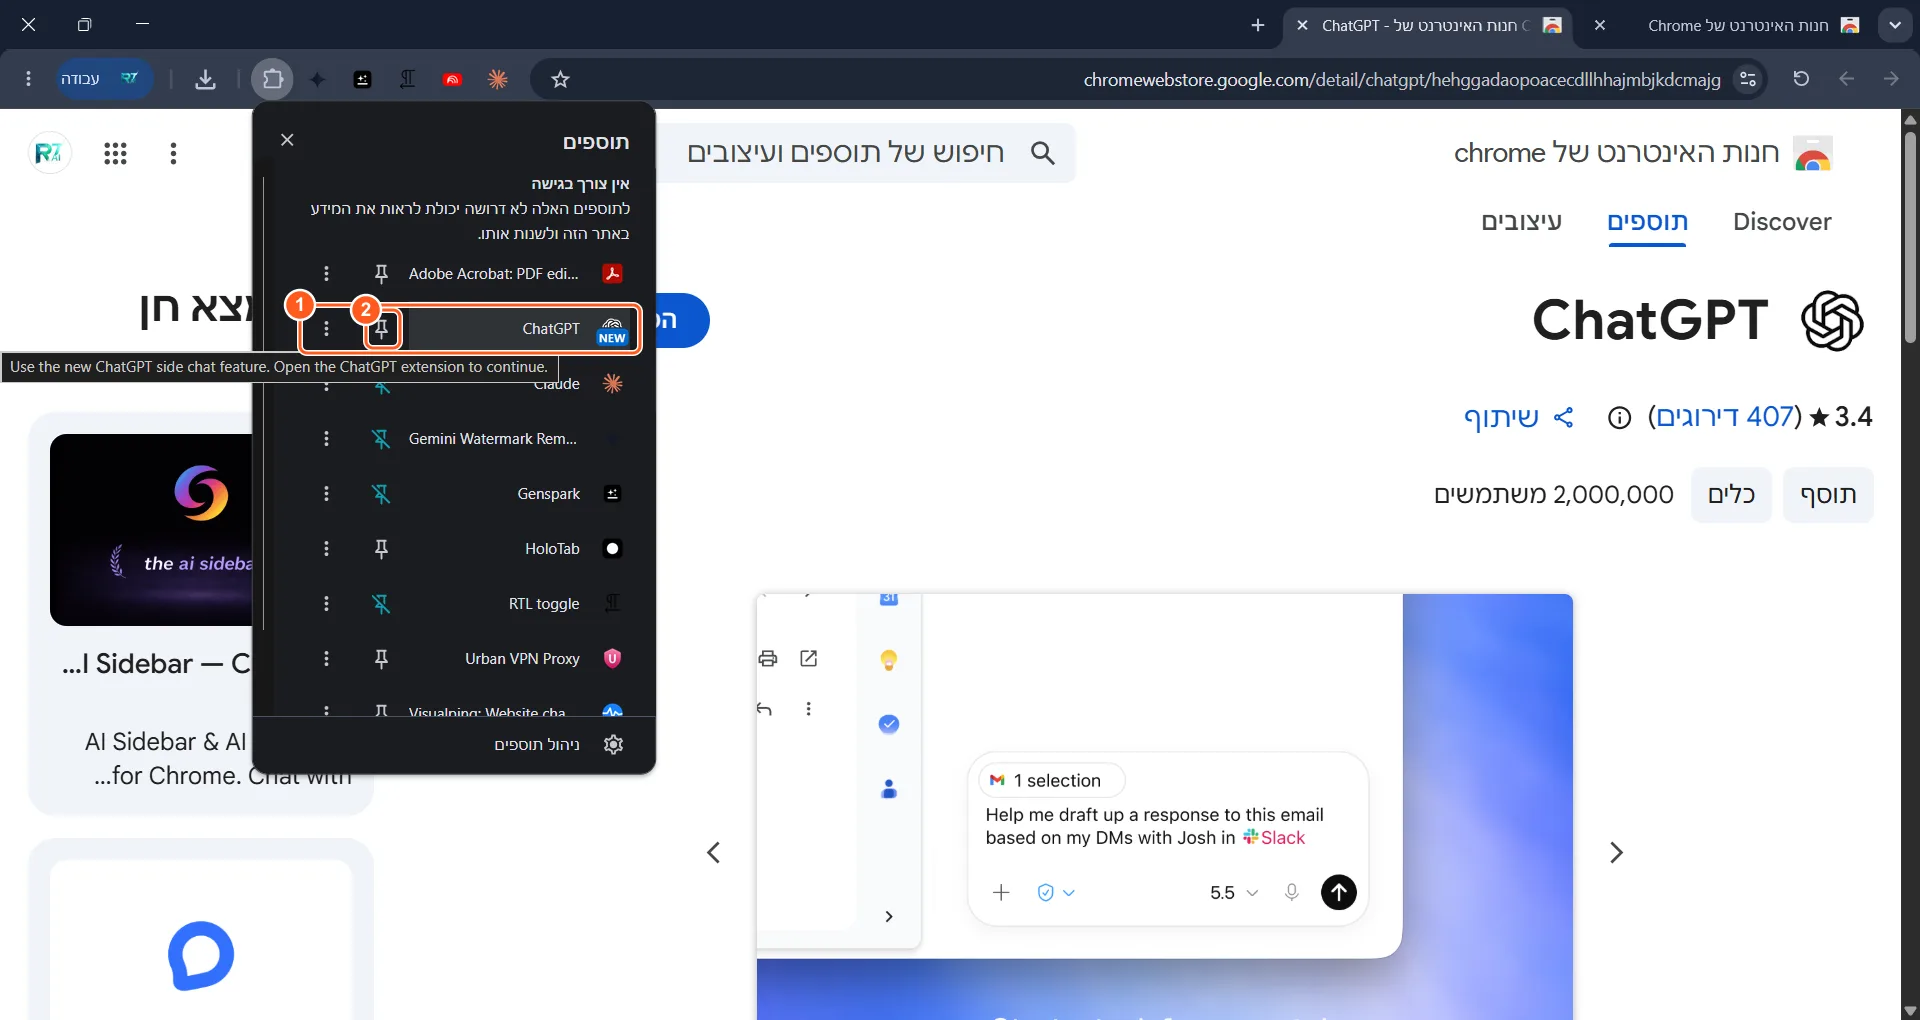Toggle pin for ChatGPT extension
The width and height of the screenshot is (1920, 1020).
tap(381, 329)
